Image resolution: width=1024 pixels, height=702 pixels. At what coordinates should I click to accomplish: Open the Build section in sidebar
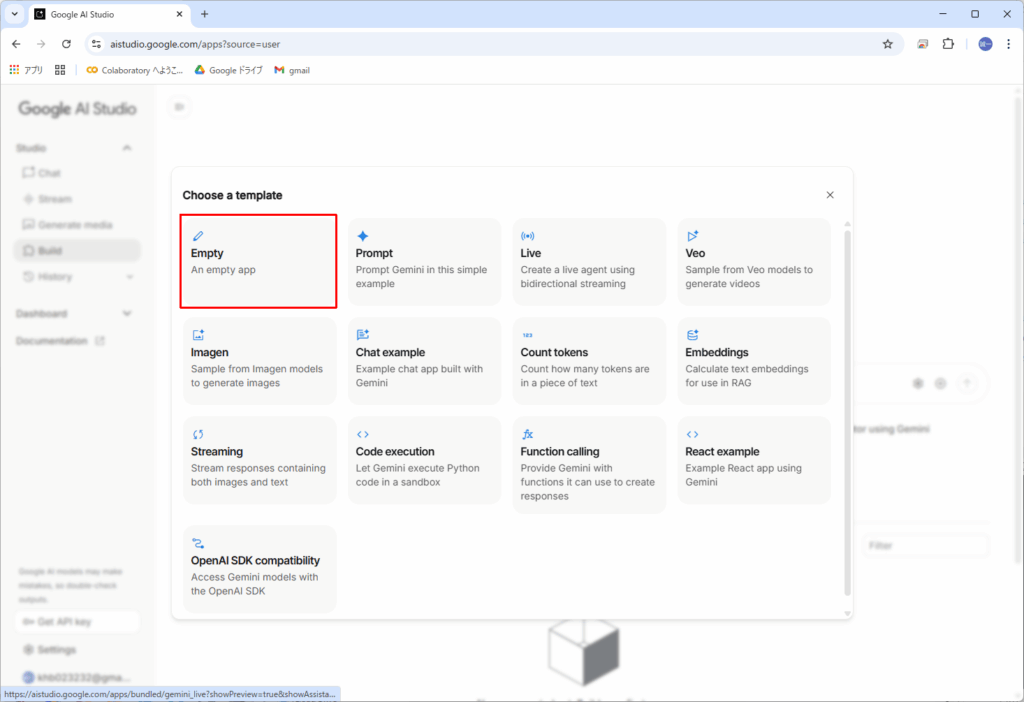pos(77,251)
